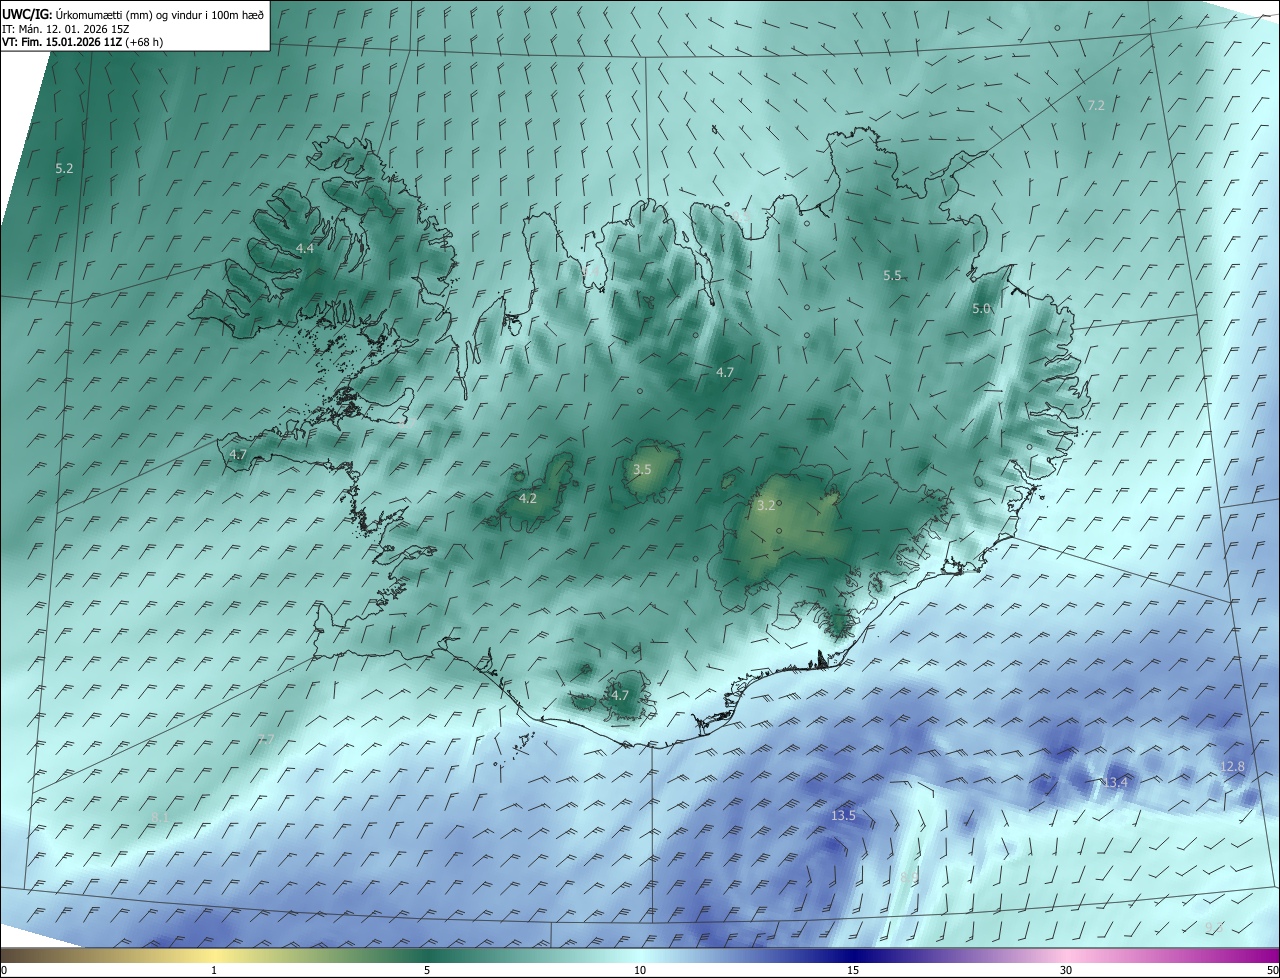Click the 4.7 value on Mýrdalsjökull in the south

[x=619, y=695]
